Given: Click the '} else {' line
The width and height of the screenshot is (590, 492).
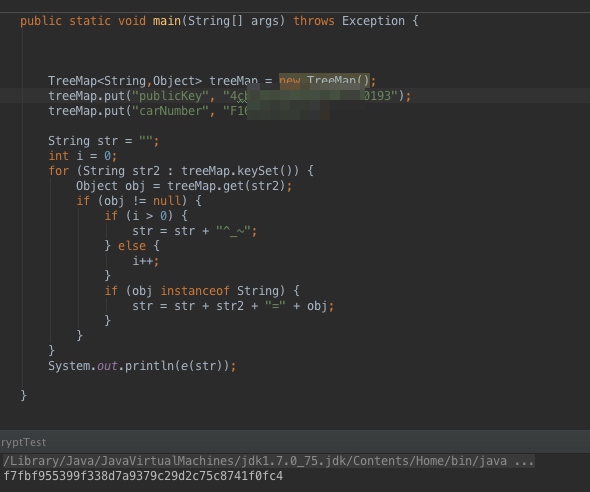Looking at the screenshot, I should tap(132, 246).
